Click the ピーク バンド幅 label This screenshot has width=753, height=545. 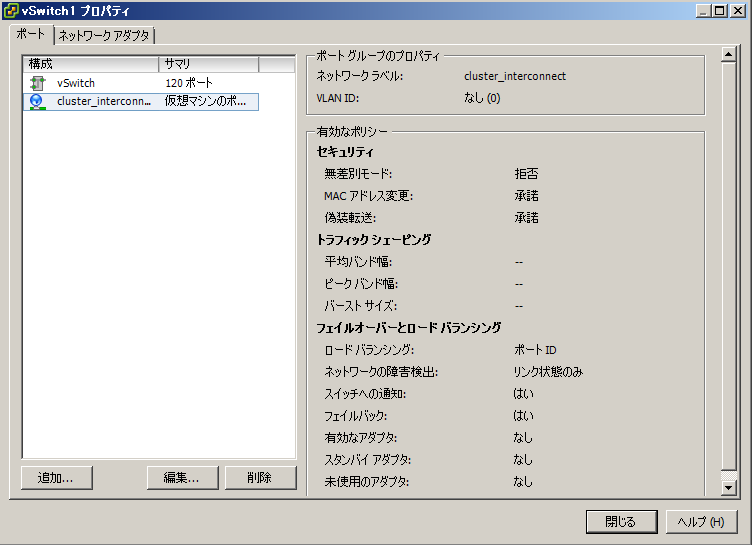pyautogui.click(x=361, y=284)
